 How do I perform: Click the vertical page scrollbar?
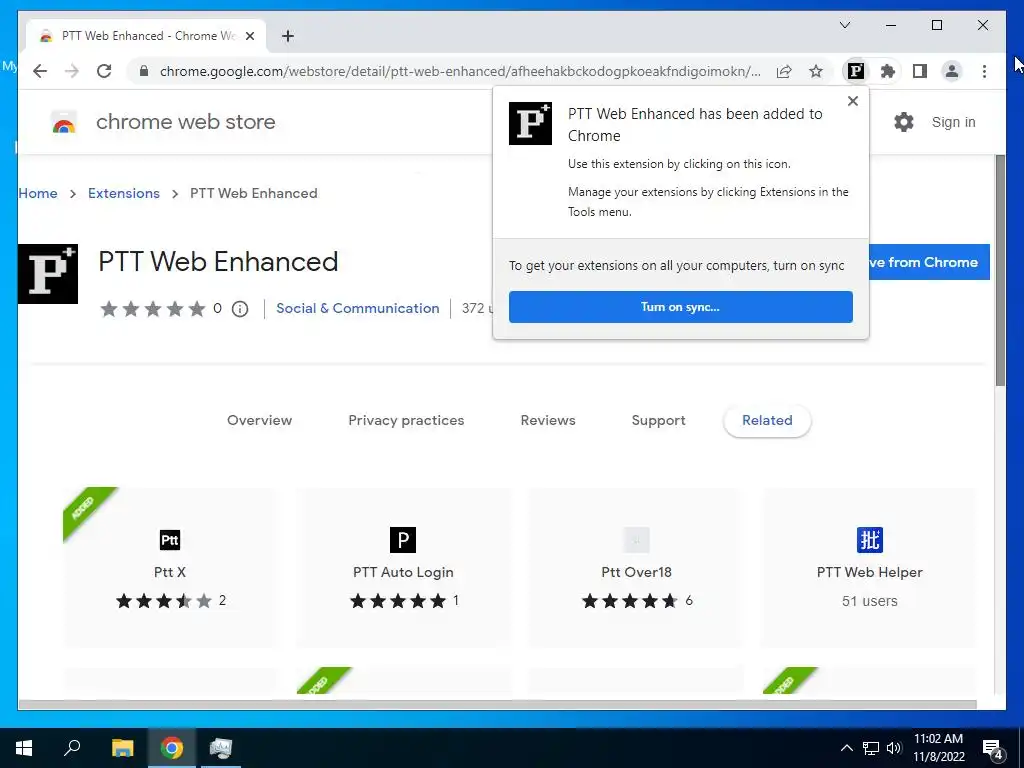[1000, 270]
